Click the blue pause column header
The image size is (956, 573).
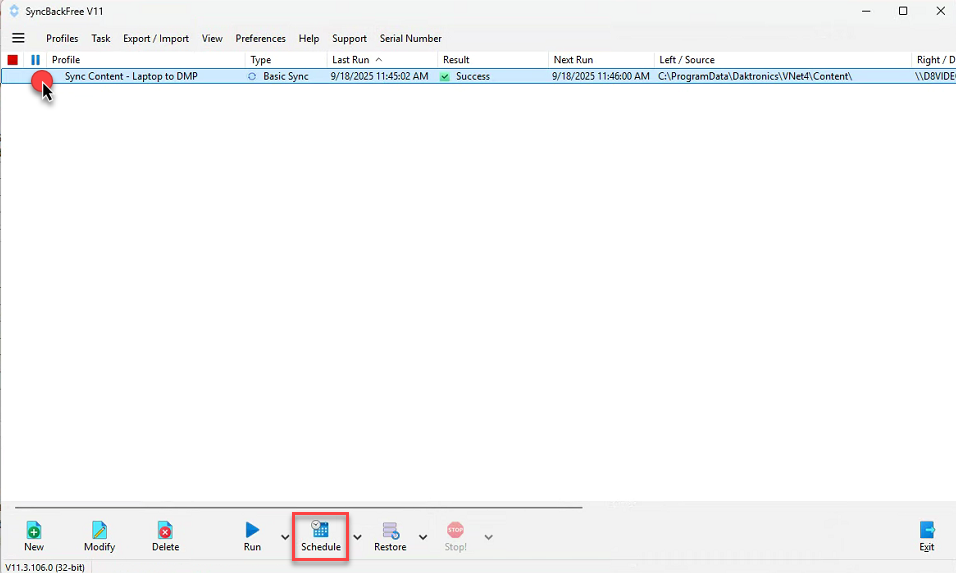pos(36,60)
